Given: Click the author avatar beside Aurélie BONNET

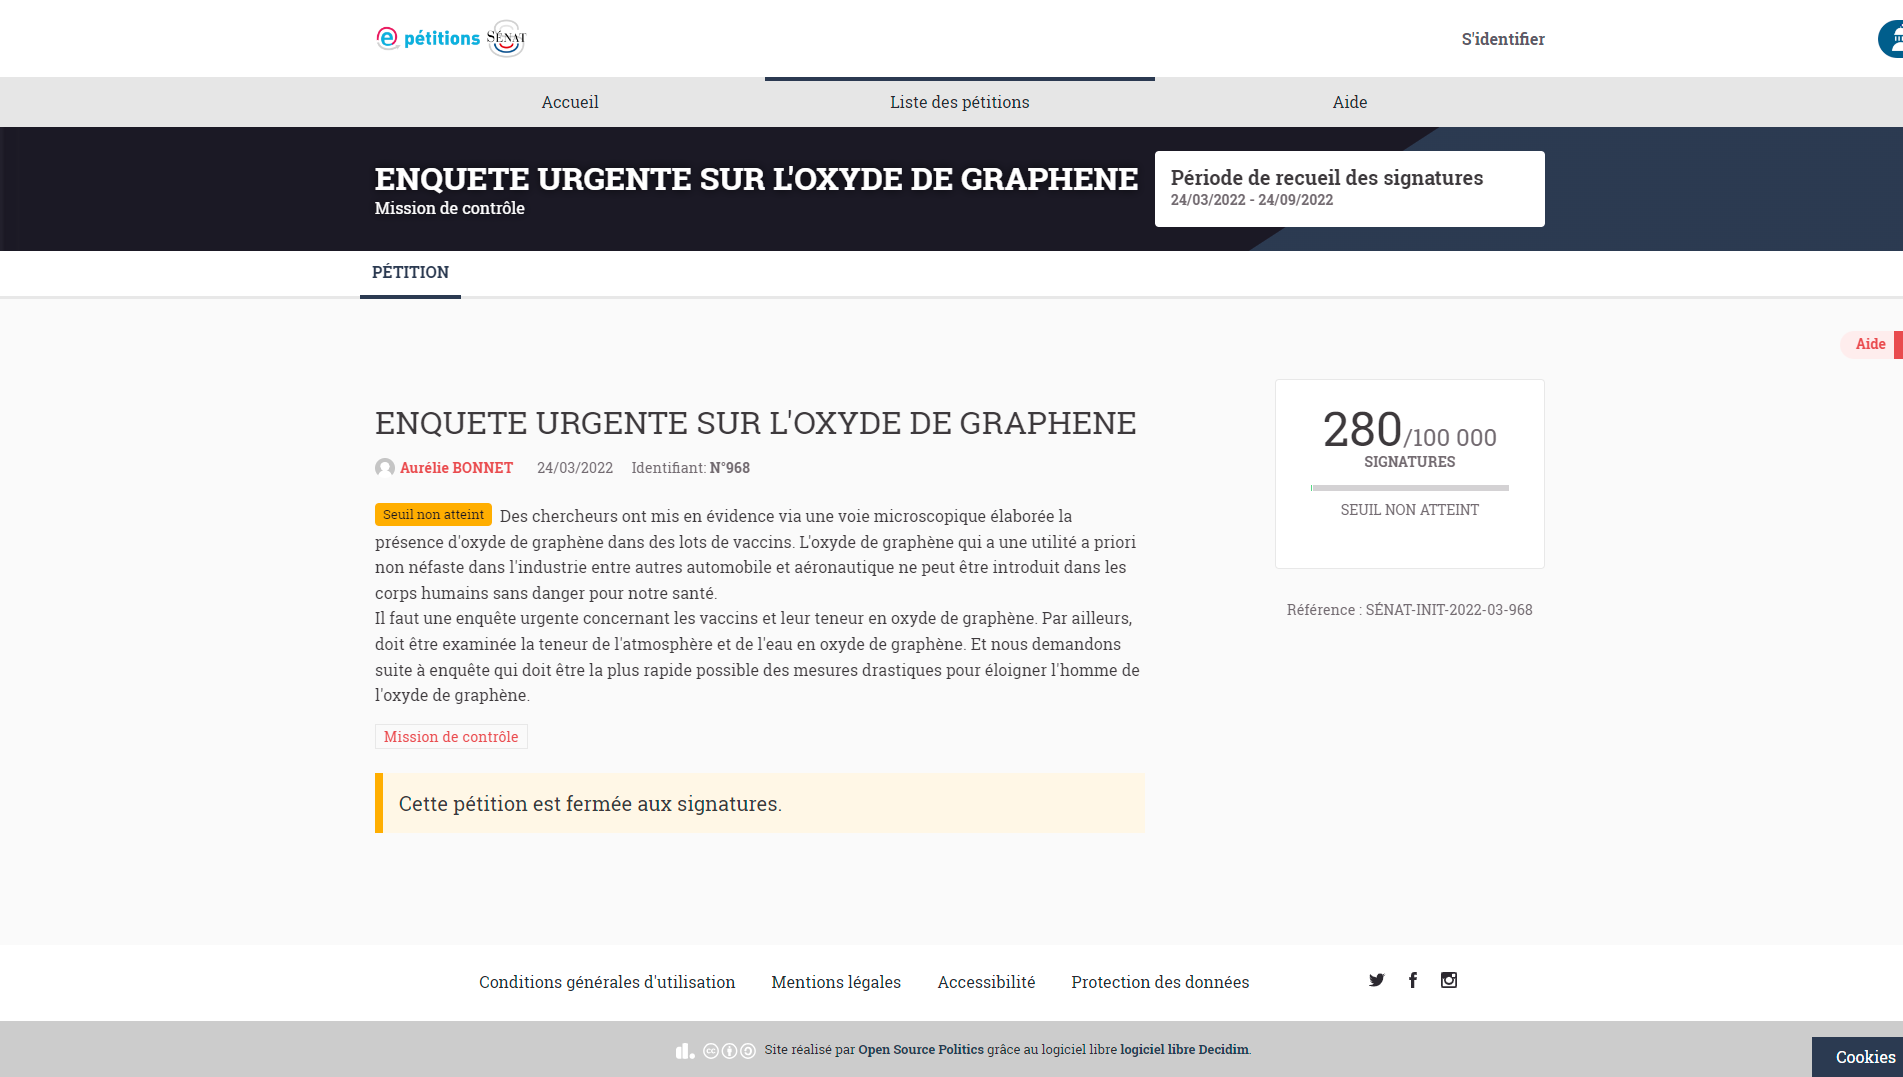Looking at the screenshot, I should [x=385, y=468].
